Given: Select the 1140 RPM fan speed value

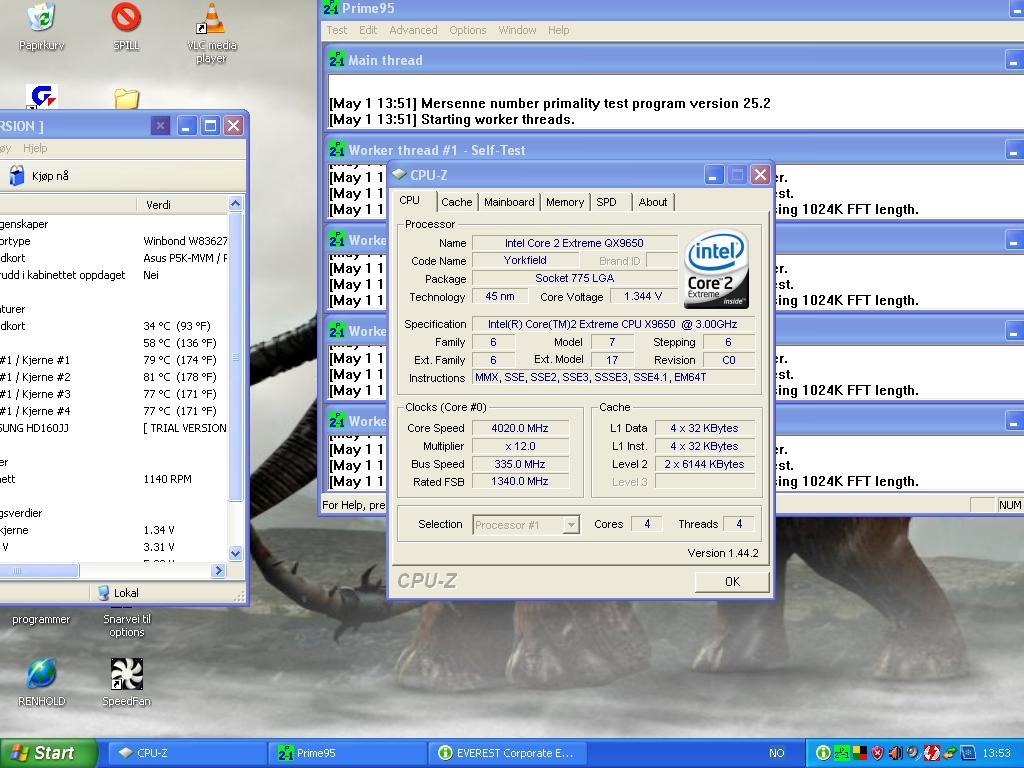Looking at the screenshot, I should tap(167, 479).
